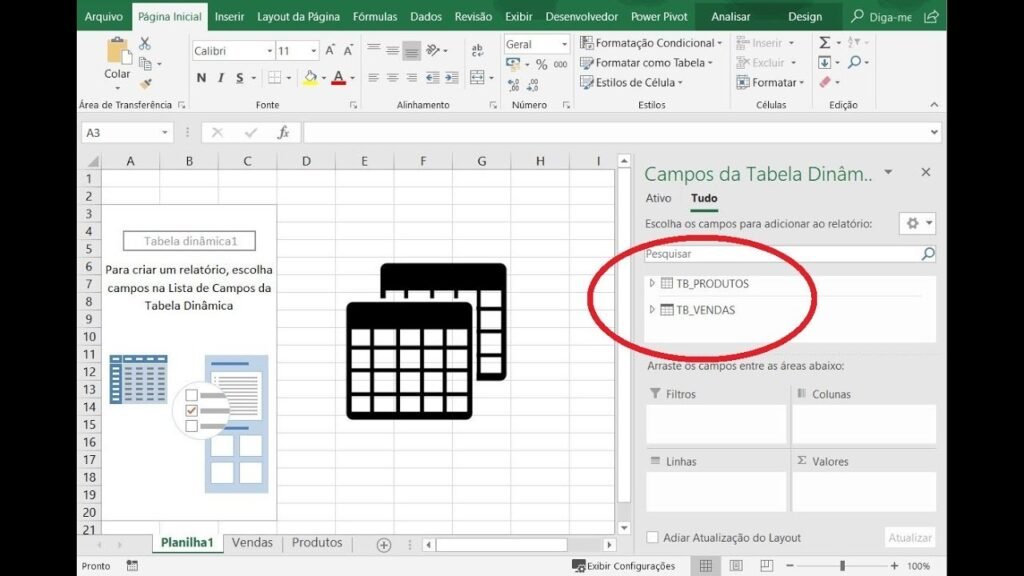This screenshot has width=1024, height=576.
Task: Expand the TB_VENDAS table
Action: 655,310
